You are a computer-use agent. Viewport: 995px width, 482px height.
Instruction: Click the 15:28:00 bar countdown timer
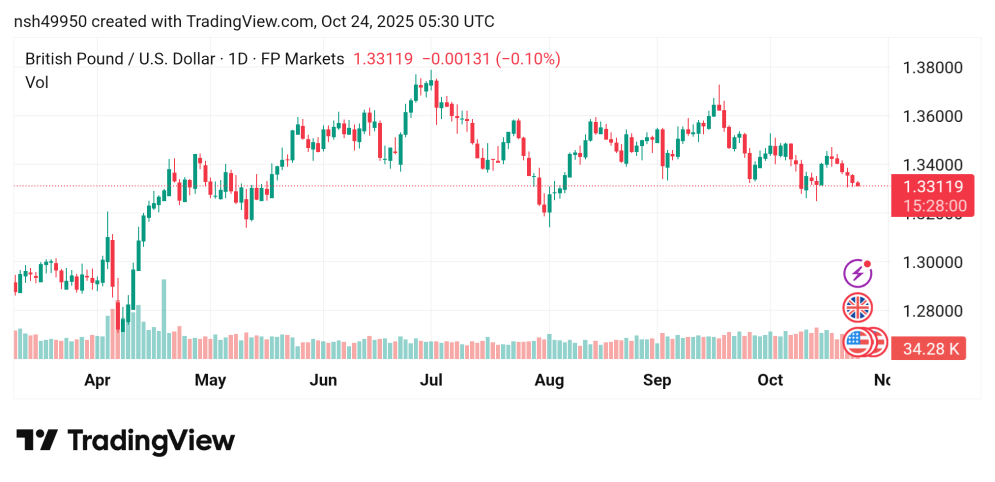point(932,206)
